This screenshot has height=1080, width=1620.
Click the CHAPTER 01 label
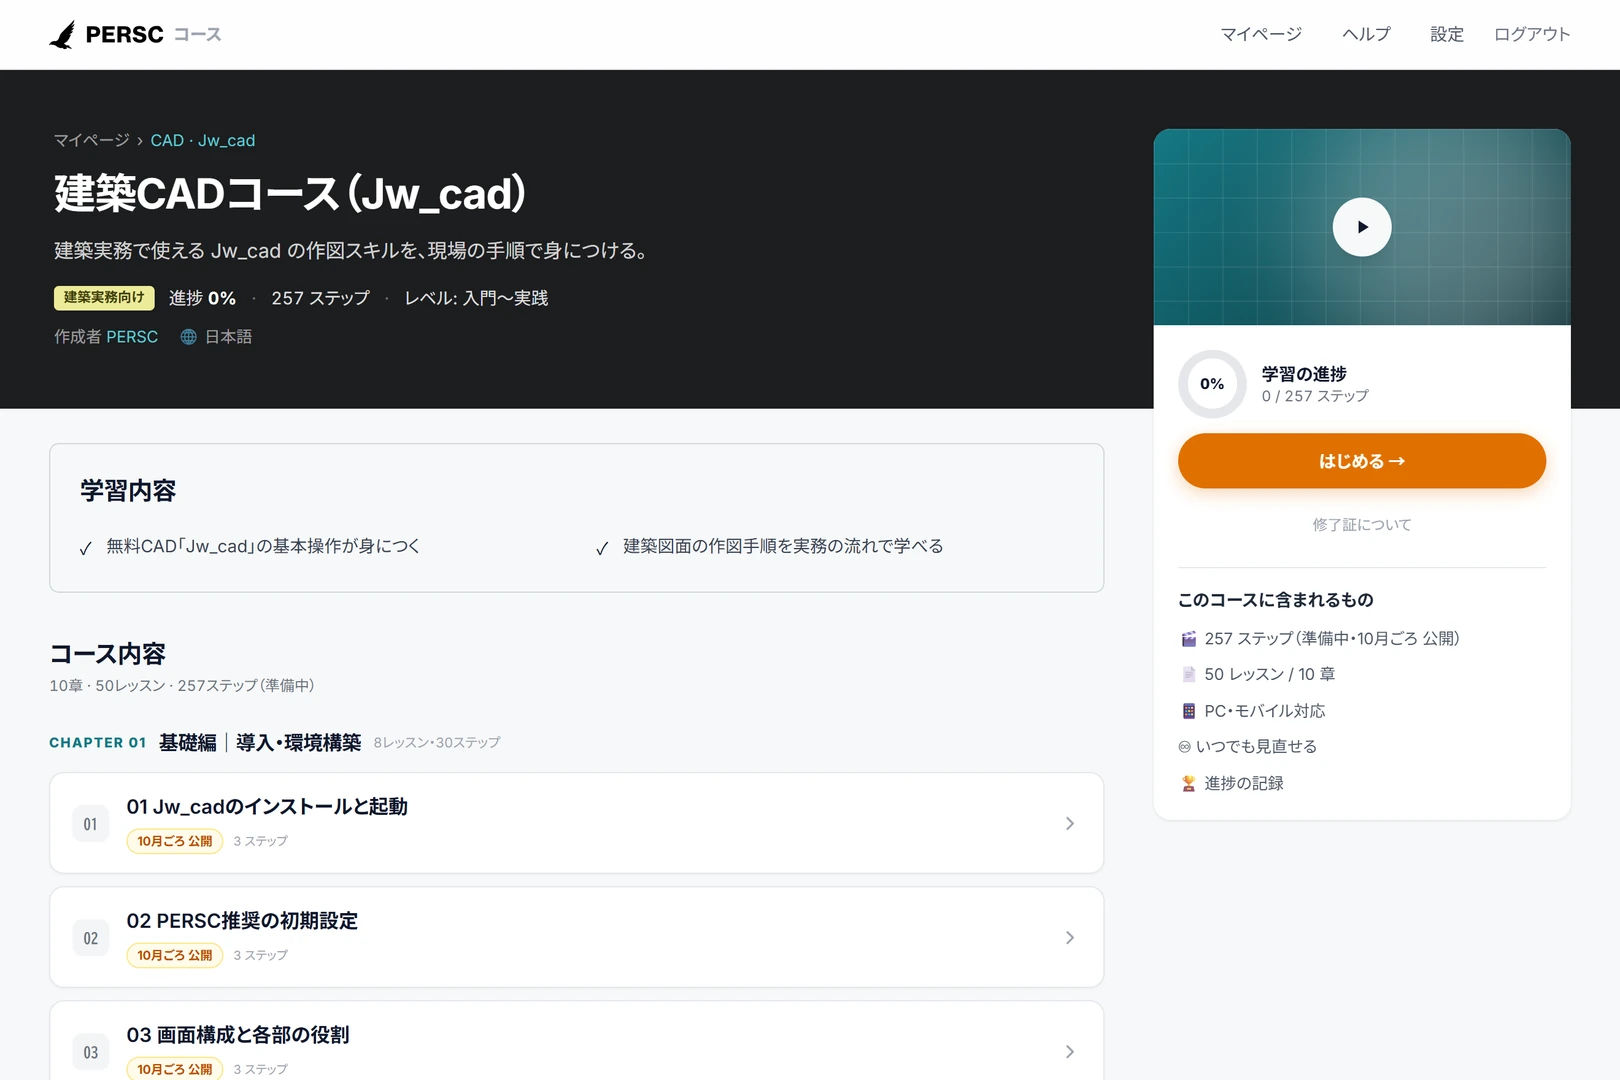98,743
